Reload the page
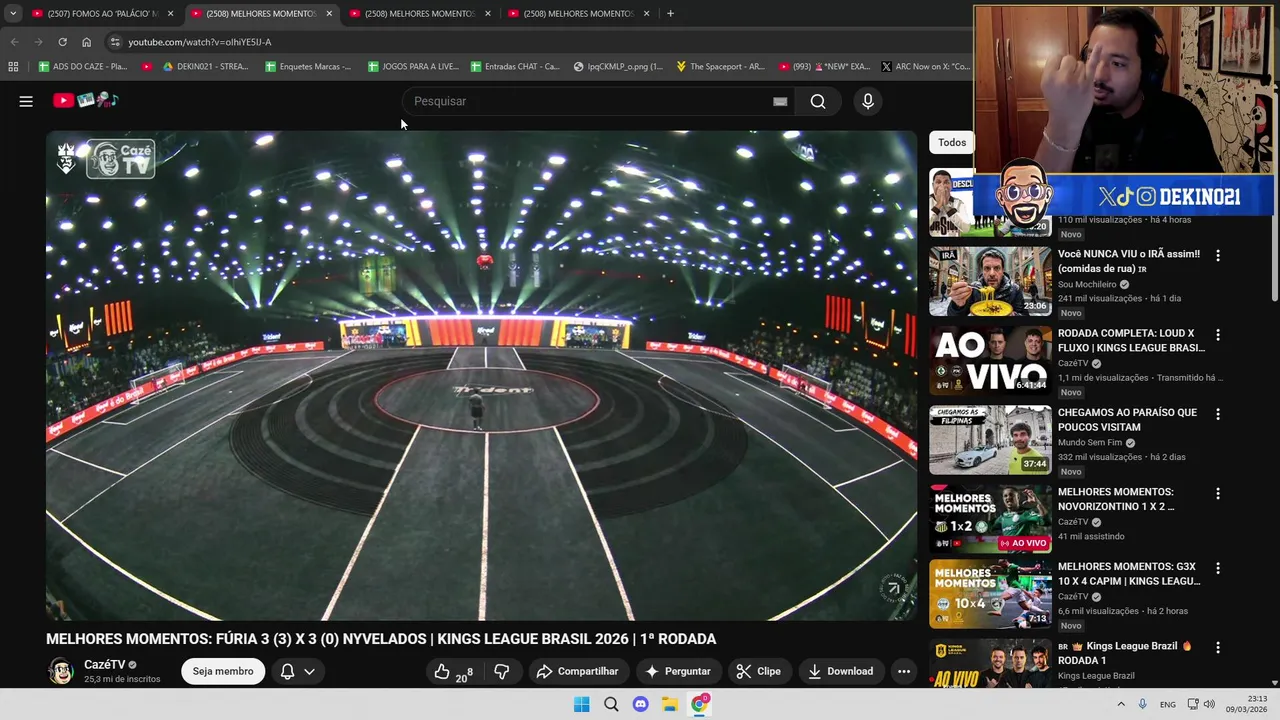 [x=62, y=42]
